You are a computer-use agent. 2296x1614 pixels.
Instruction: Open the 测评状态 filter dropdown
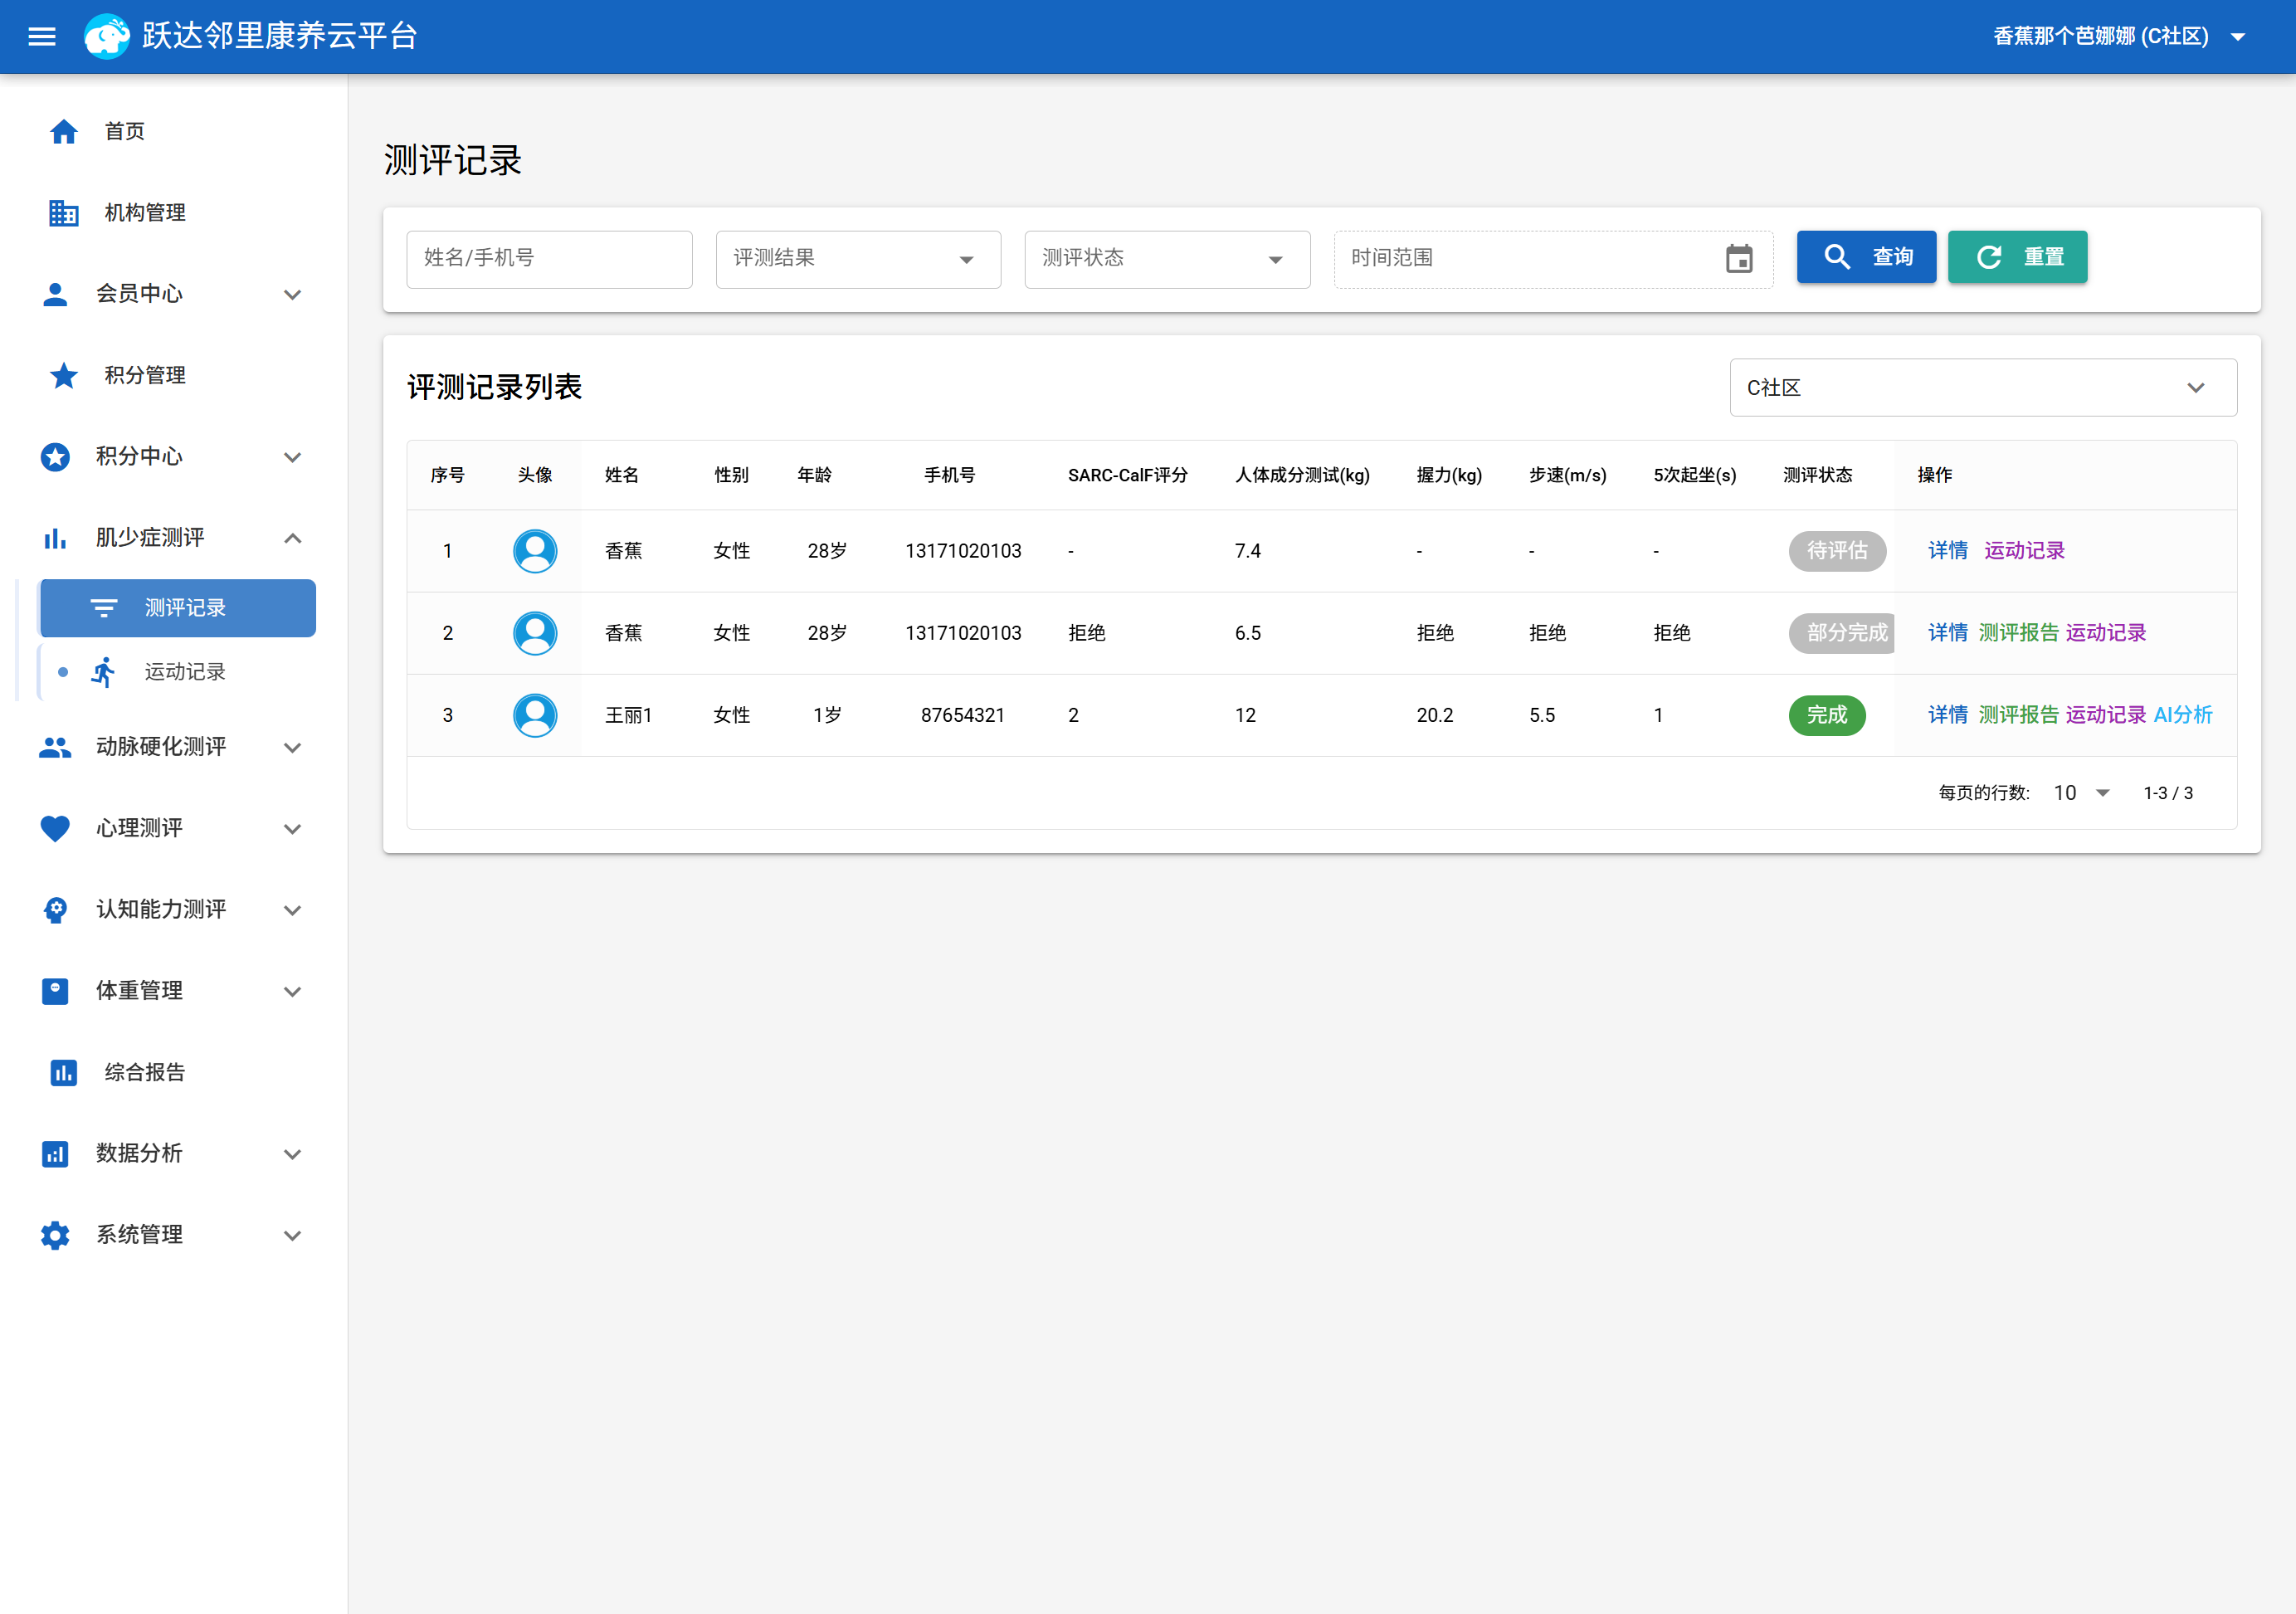coord(1167,259)
